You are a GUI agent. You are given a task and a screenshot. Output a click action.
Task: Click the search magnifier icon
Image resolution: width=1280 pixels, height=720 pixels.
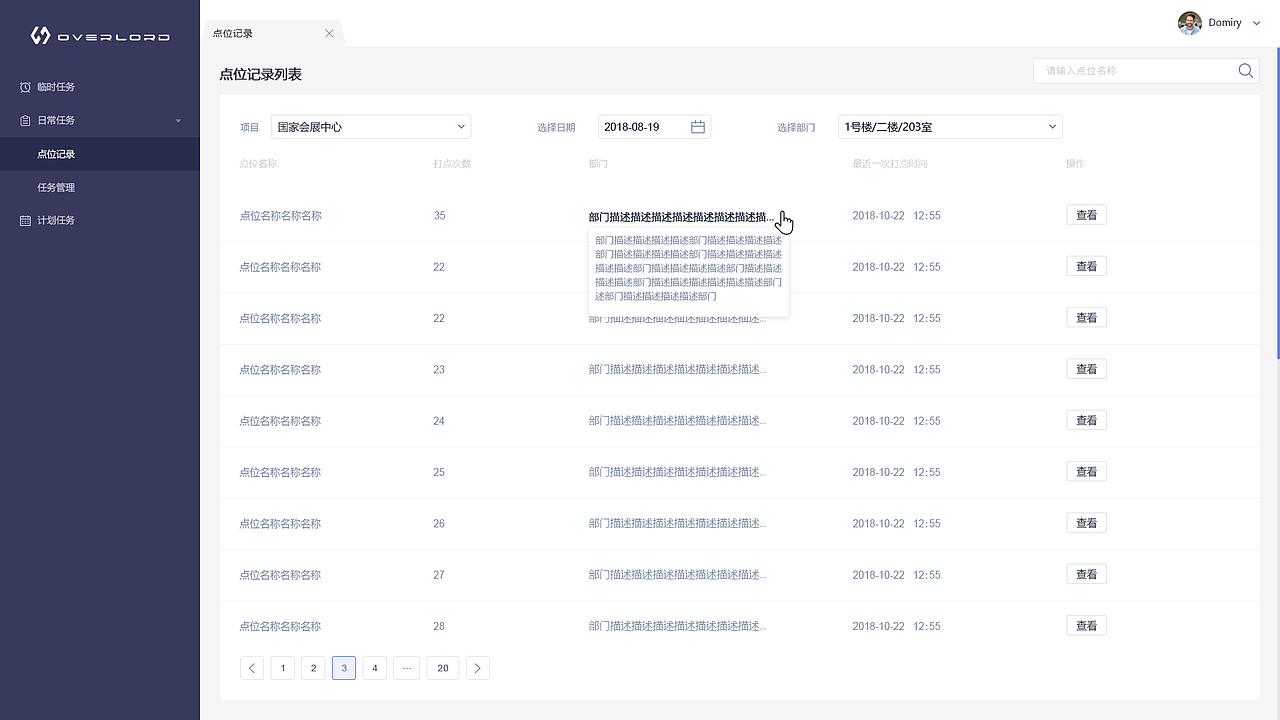pos(1245,70)
